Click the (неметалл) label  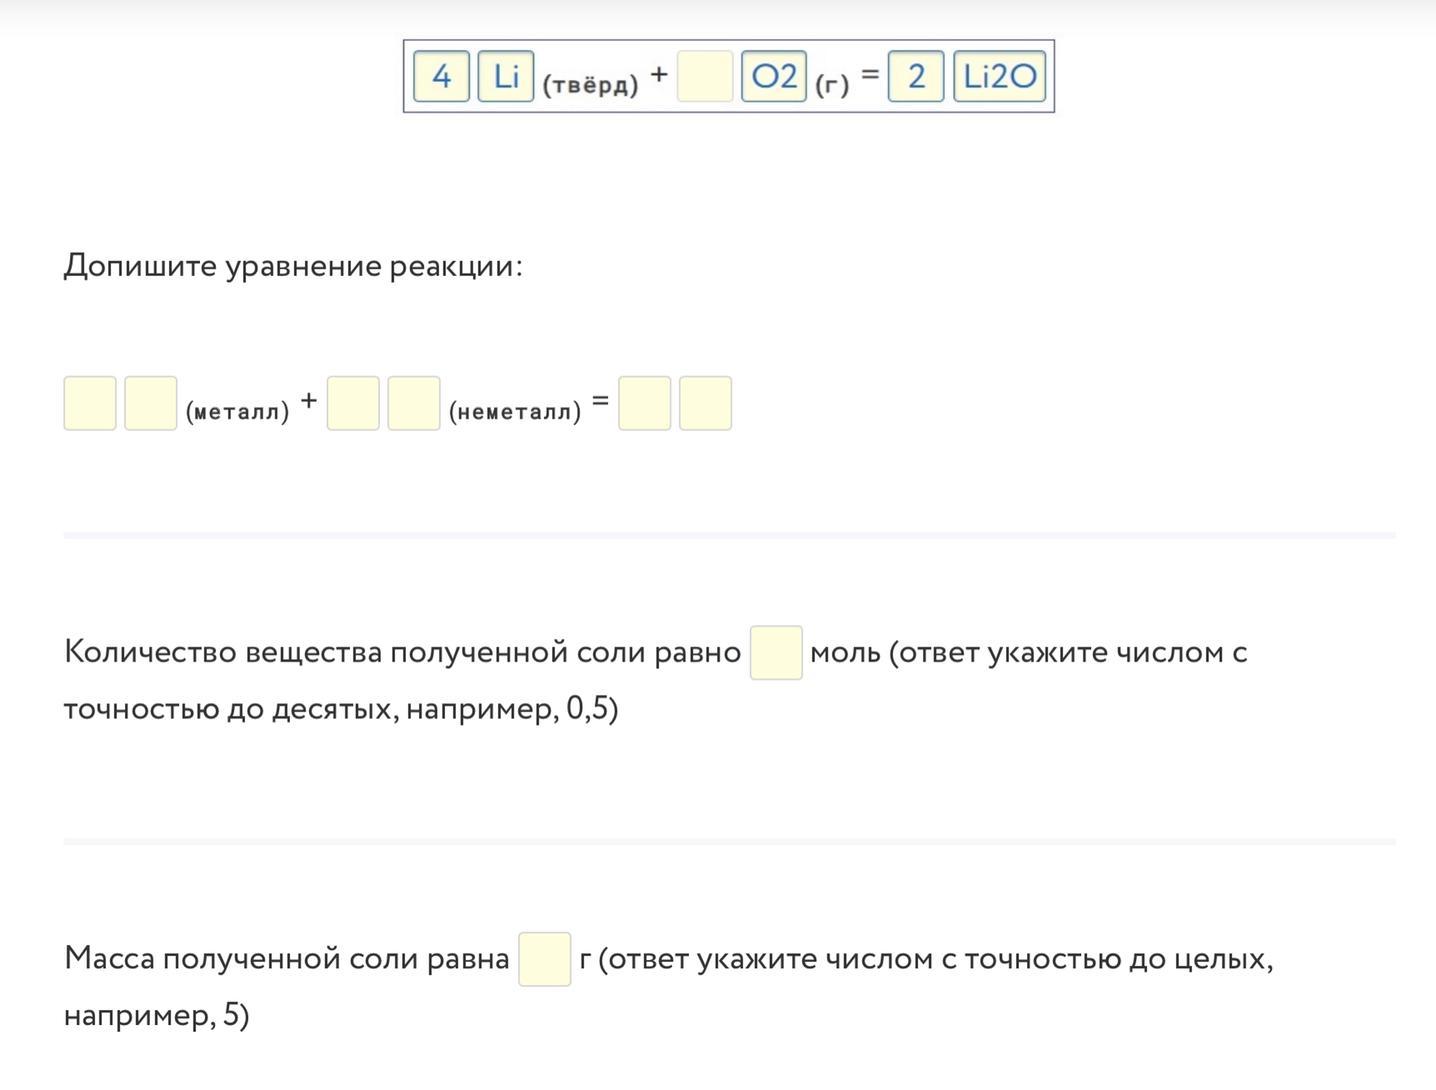(515, 411)
